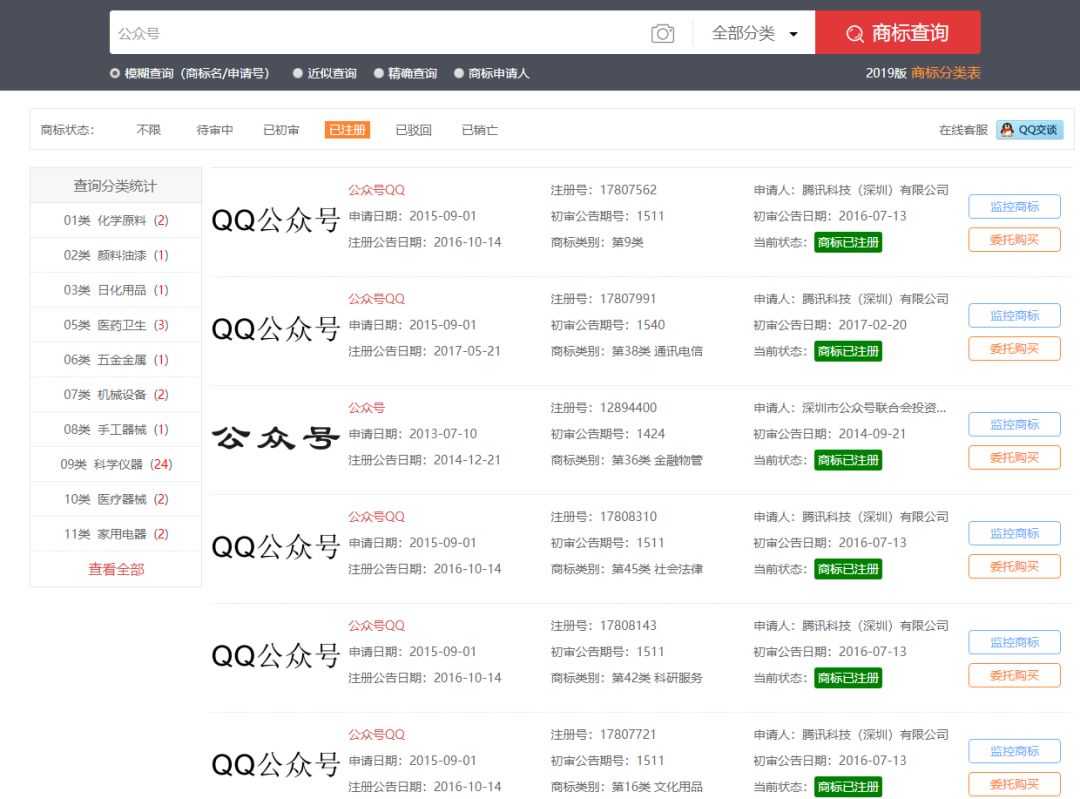Click the 商标已注册 badge for 17807562
This screenshot has height=799, width=1080.
click(x=848, y=242)
